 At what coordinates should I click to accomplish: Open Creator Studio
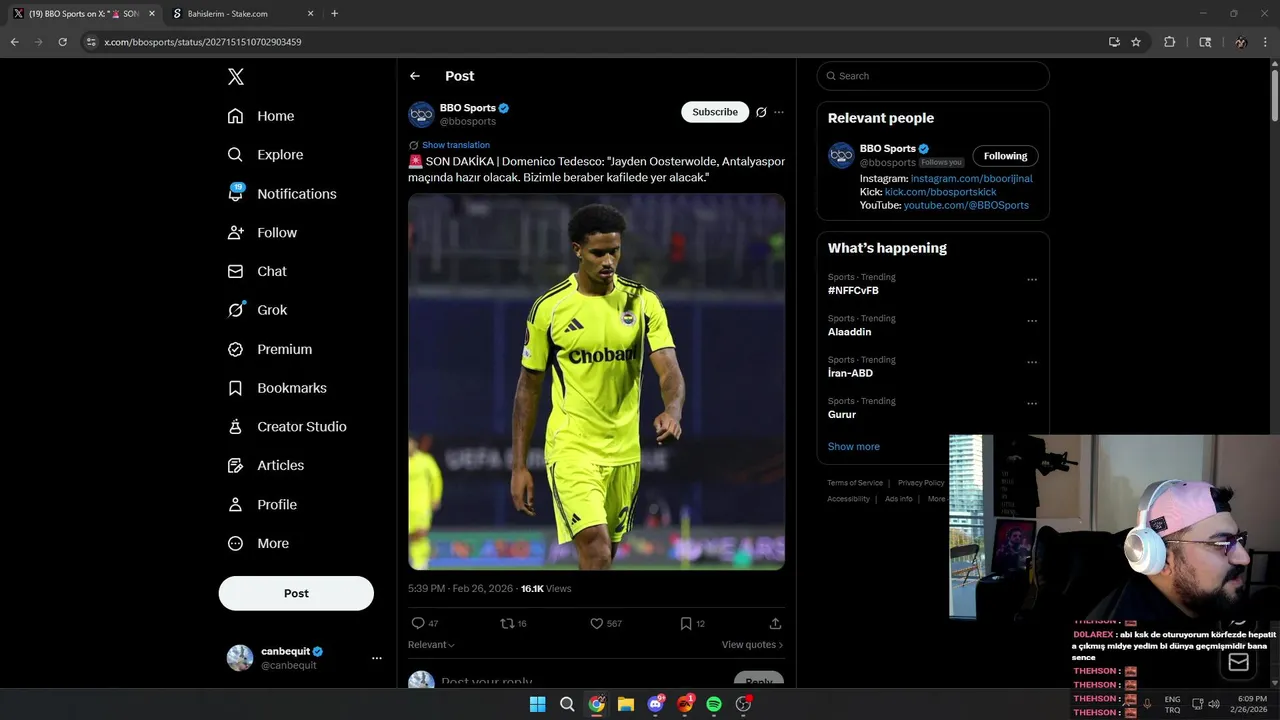pos(286,426)
